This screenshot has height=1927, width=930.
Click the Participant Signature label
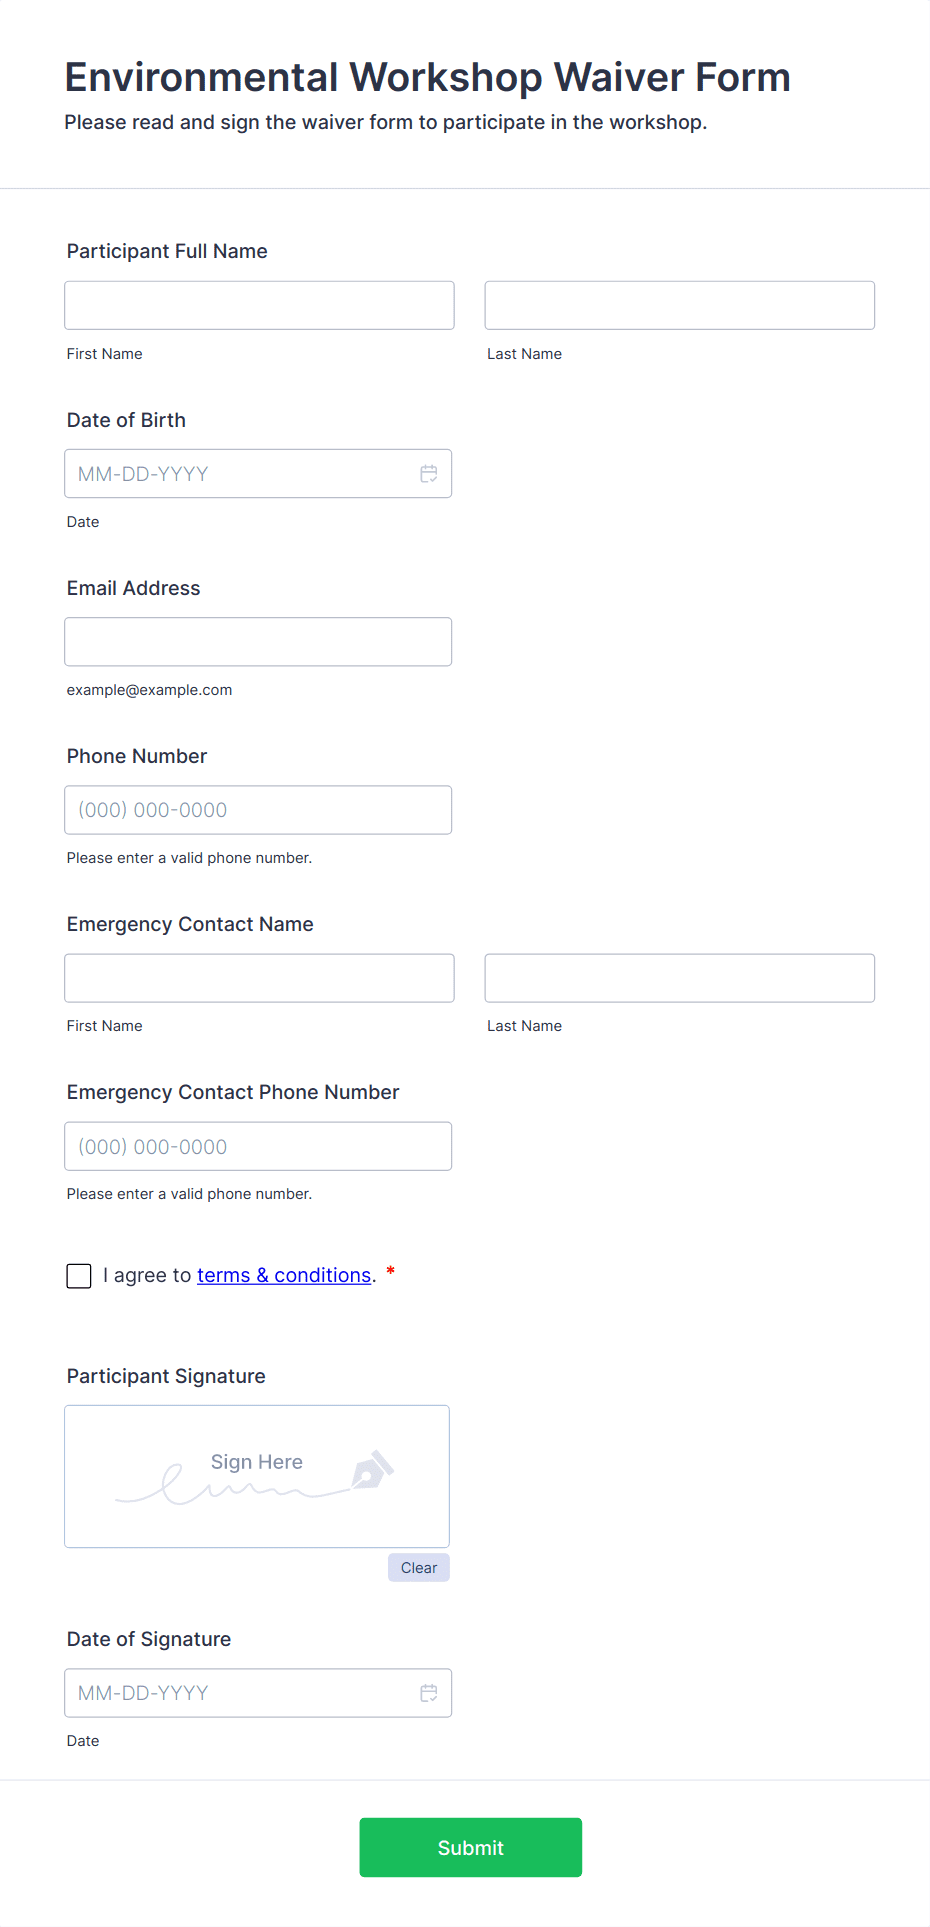click(x=166, y=1376)
